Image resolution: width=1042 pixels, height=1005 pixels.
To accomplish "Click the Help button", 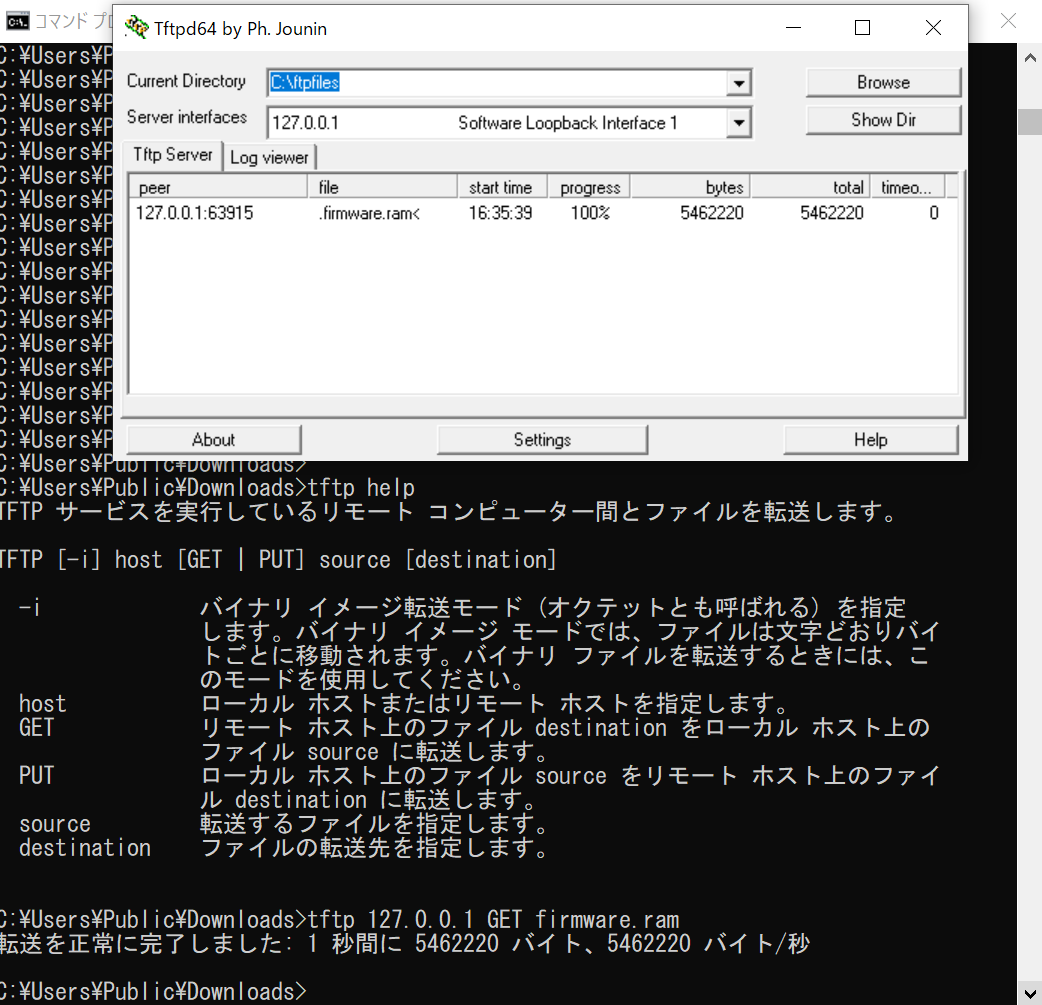I will click(870, 439).
